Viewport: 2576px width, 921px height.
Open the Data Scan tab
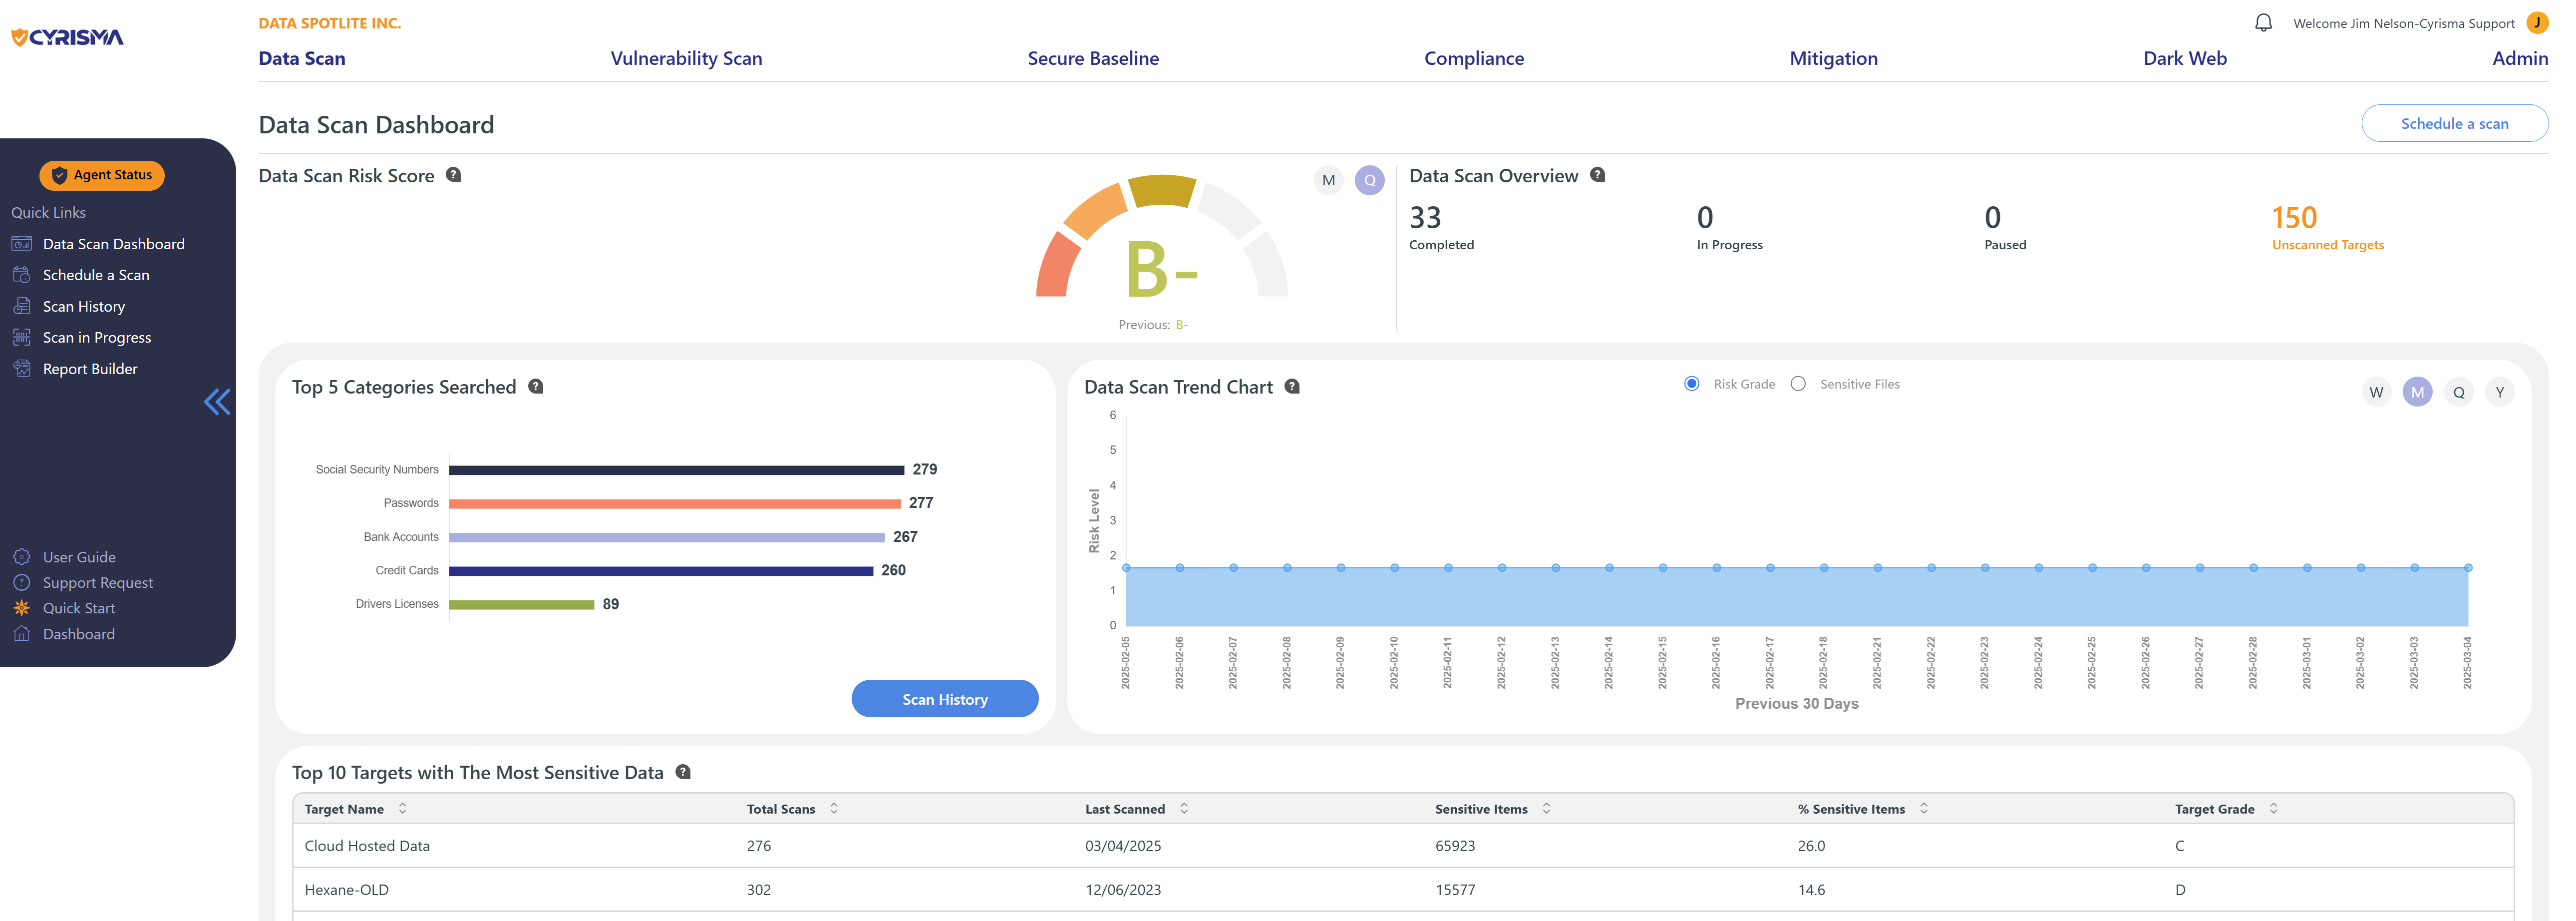pos(302,58)
